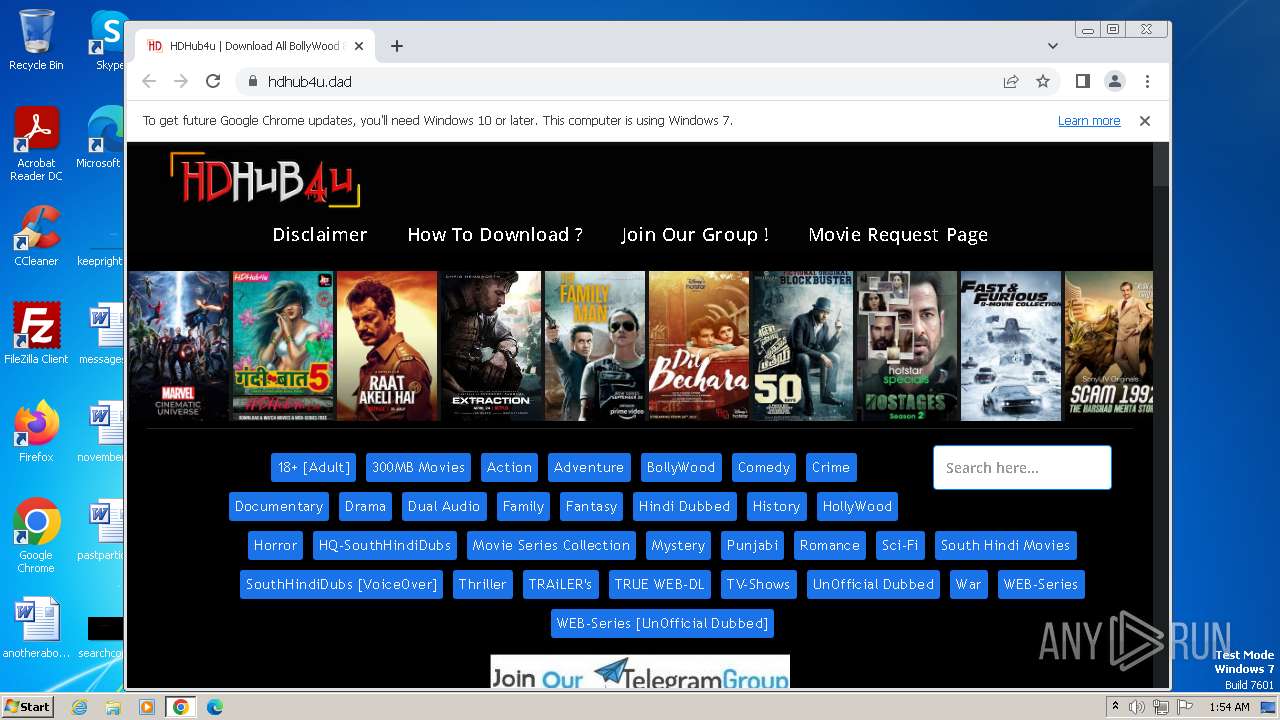
Task: Select the Action category tag
Action: tap(509, 468)
